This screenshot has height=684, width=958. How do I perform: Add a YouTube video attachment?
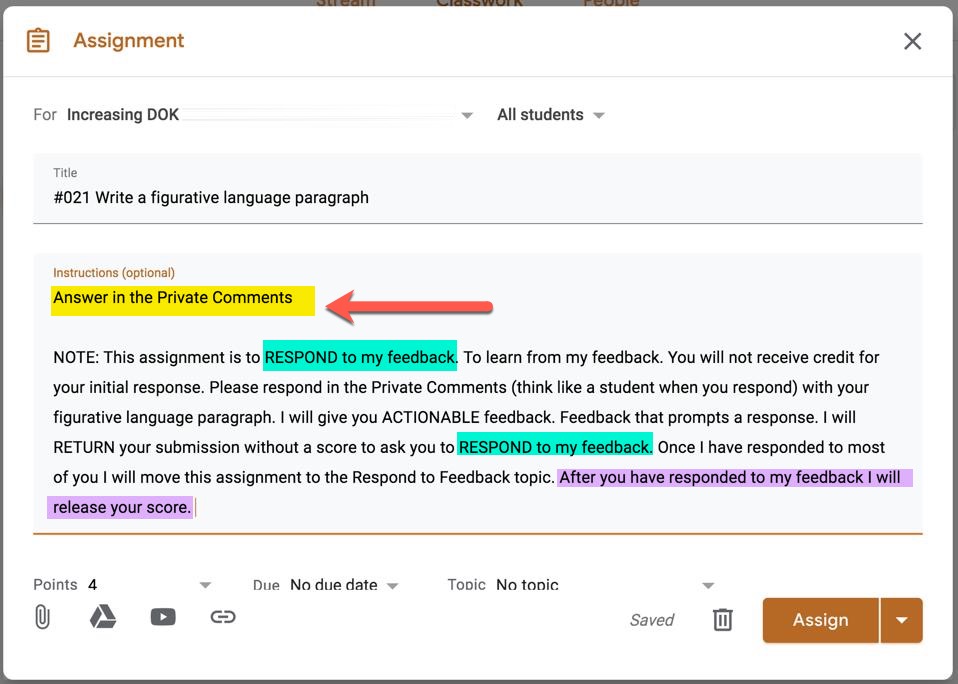pos(163,617)
